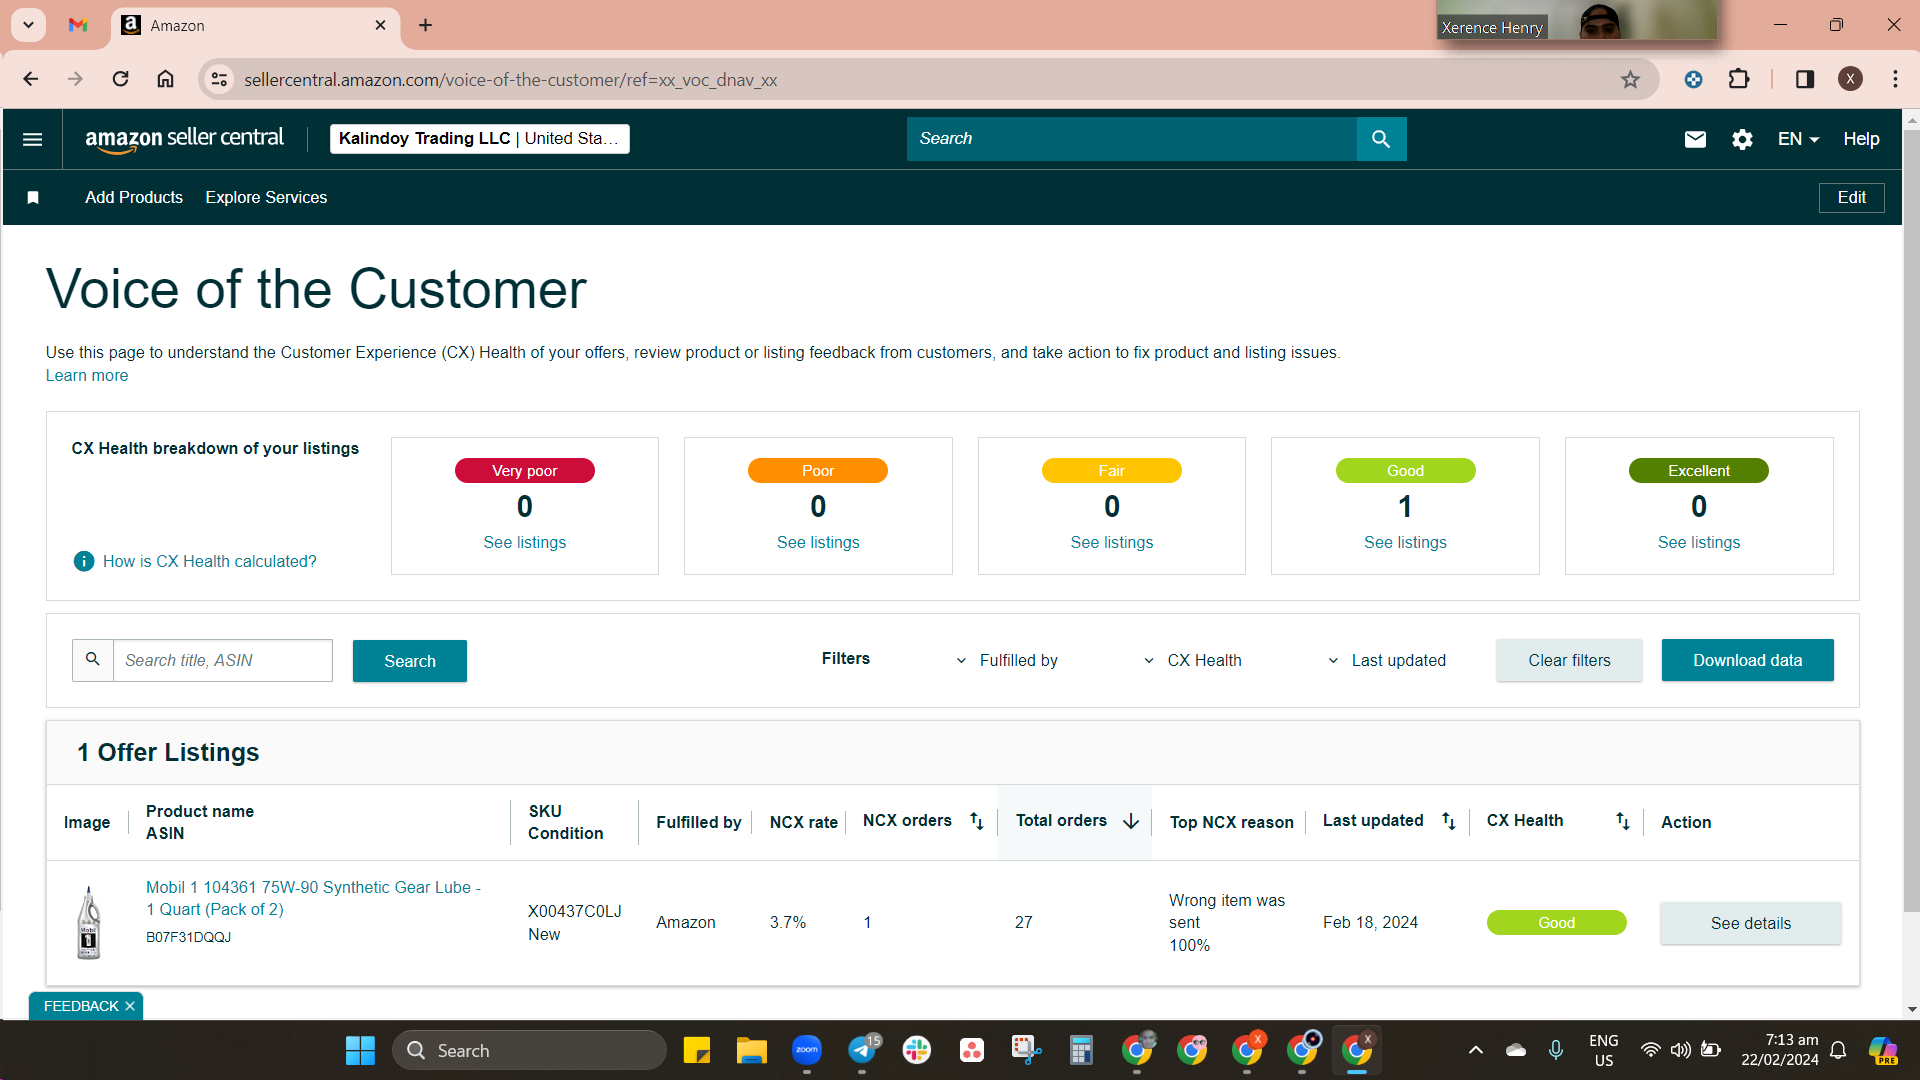This screenshot has height=1080, width=1920.
Task: Sort the table by NCX orders
Action: 977,821
